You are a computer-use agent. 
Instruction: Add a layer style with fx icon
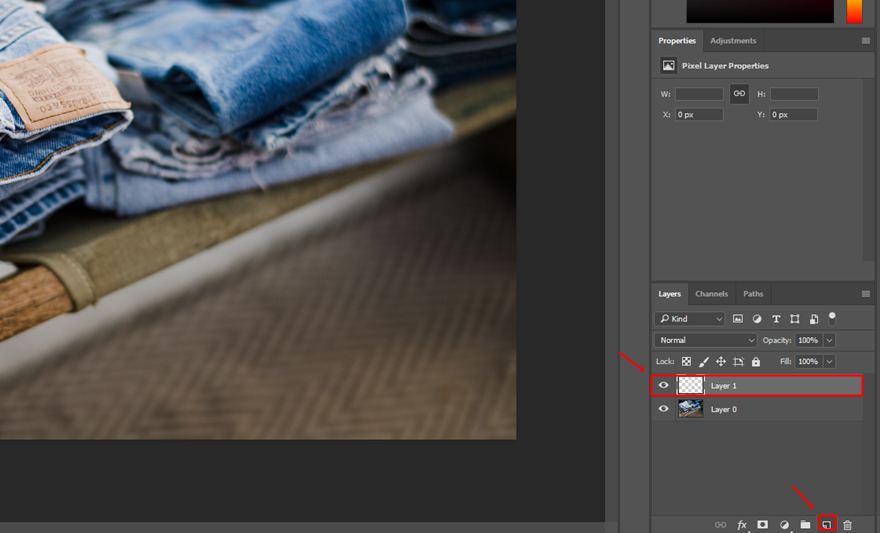click(x=742, y=525)
